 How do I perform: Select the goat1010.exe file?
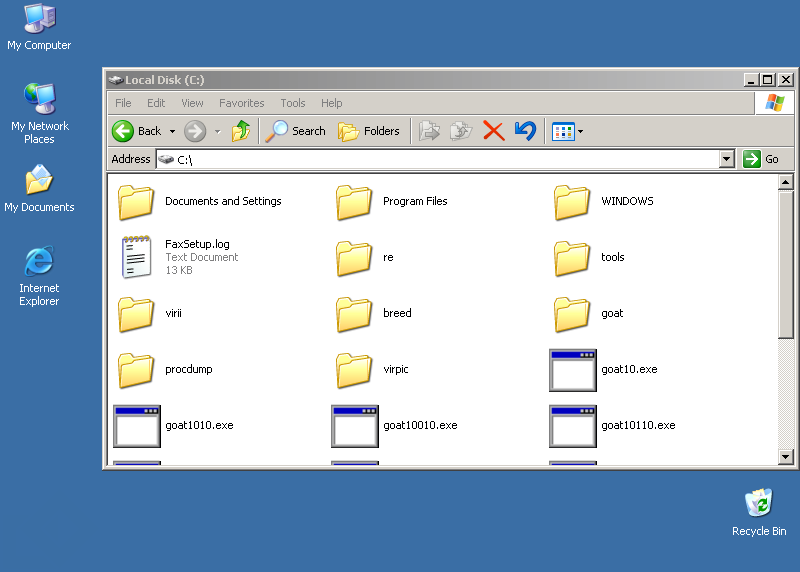click(173, 426)
